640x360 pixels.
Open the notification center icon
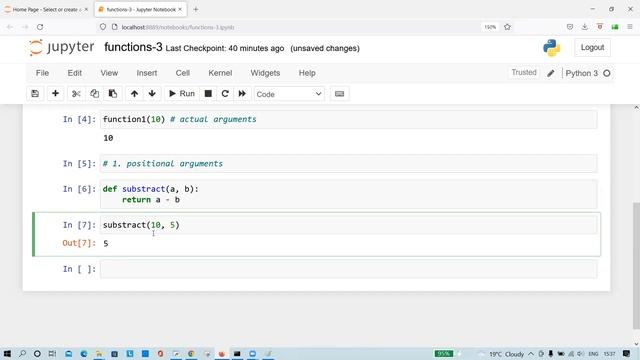[627, 353]
